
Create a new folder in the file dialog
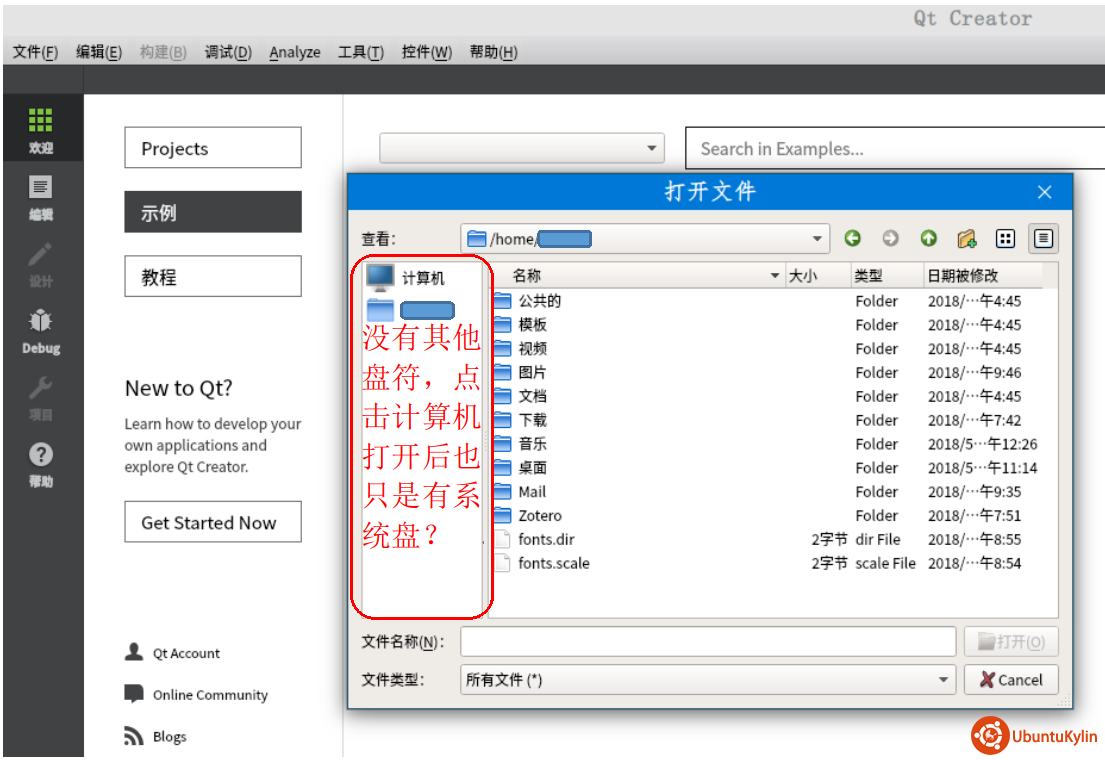[x=967, y=238]
